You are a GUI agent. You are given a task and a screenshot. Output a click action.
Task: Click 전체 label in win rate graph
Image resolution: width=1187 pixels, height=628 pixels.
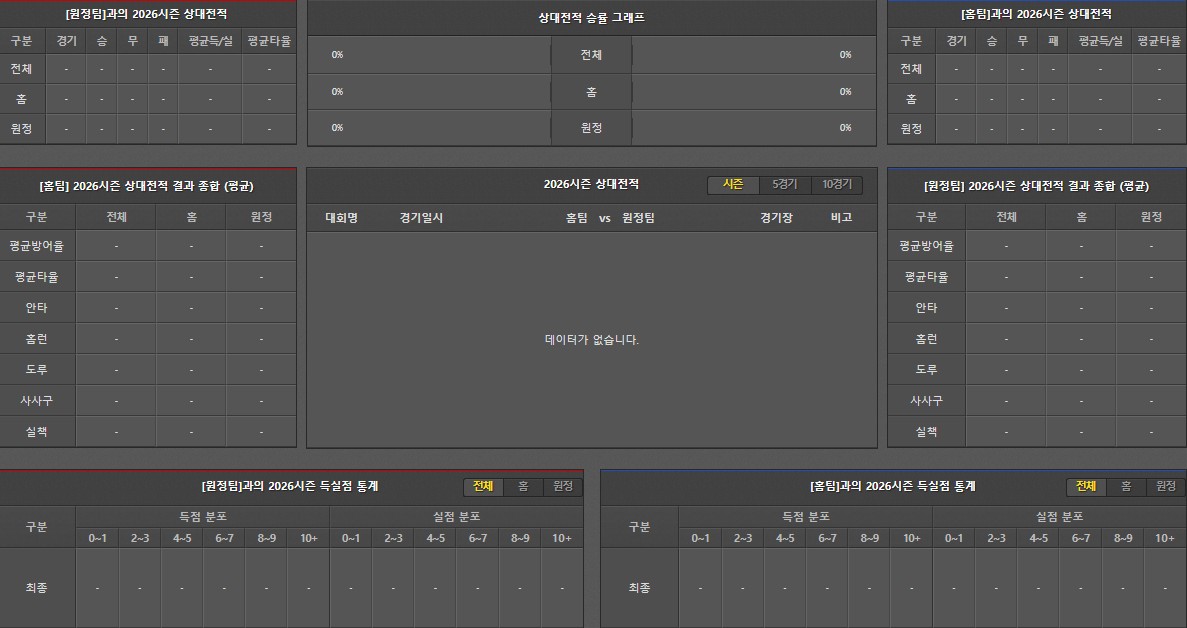(591, 55)
